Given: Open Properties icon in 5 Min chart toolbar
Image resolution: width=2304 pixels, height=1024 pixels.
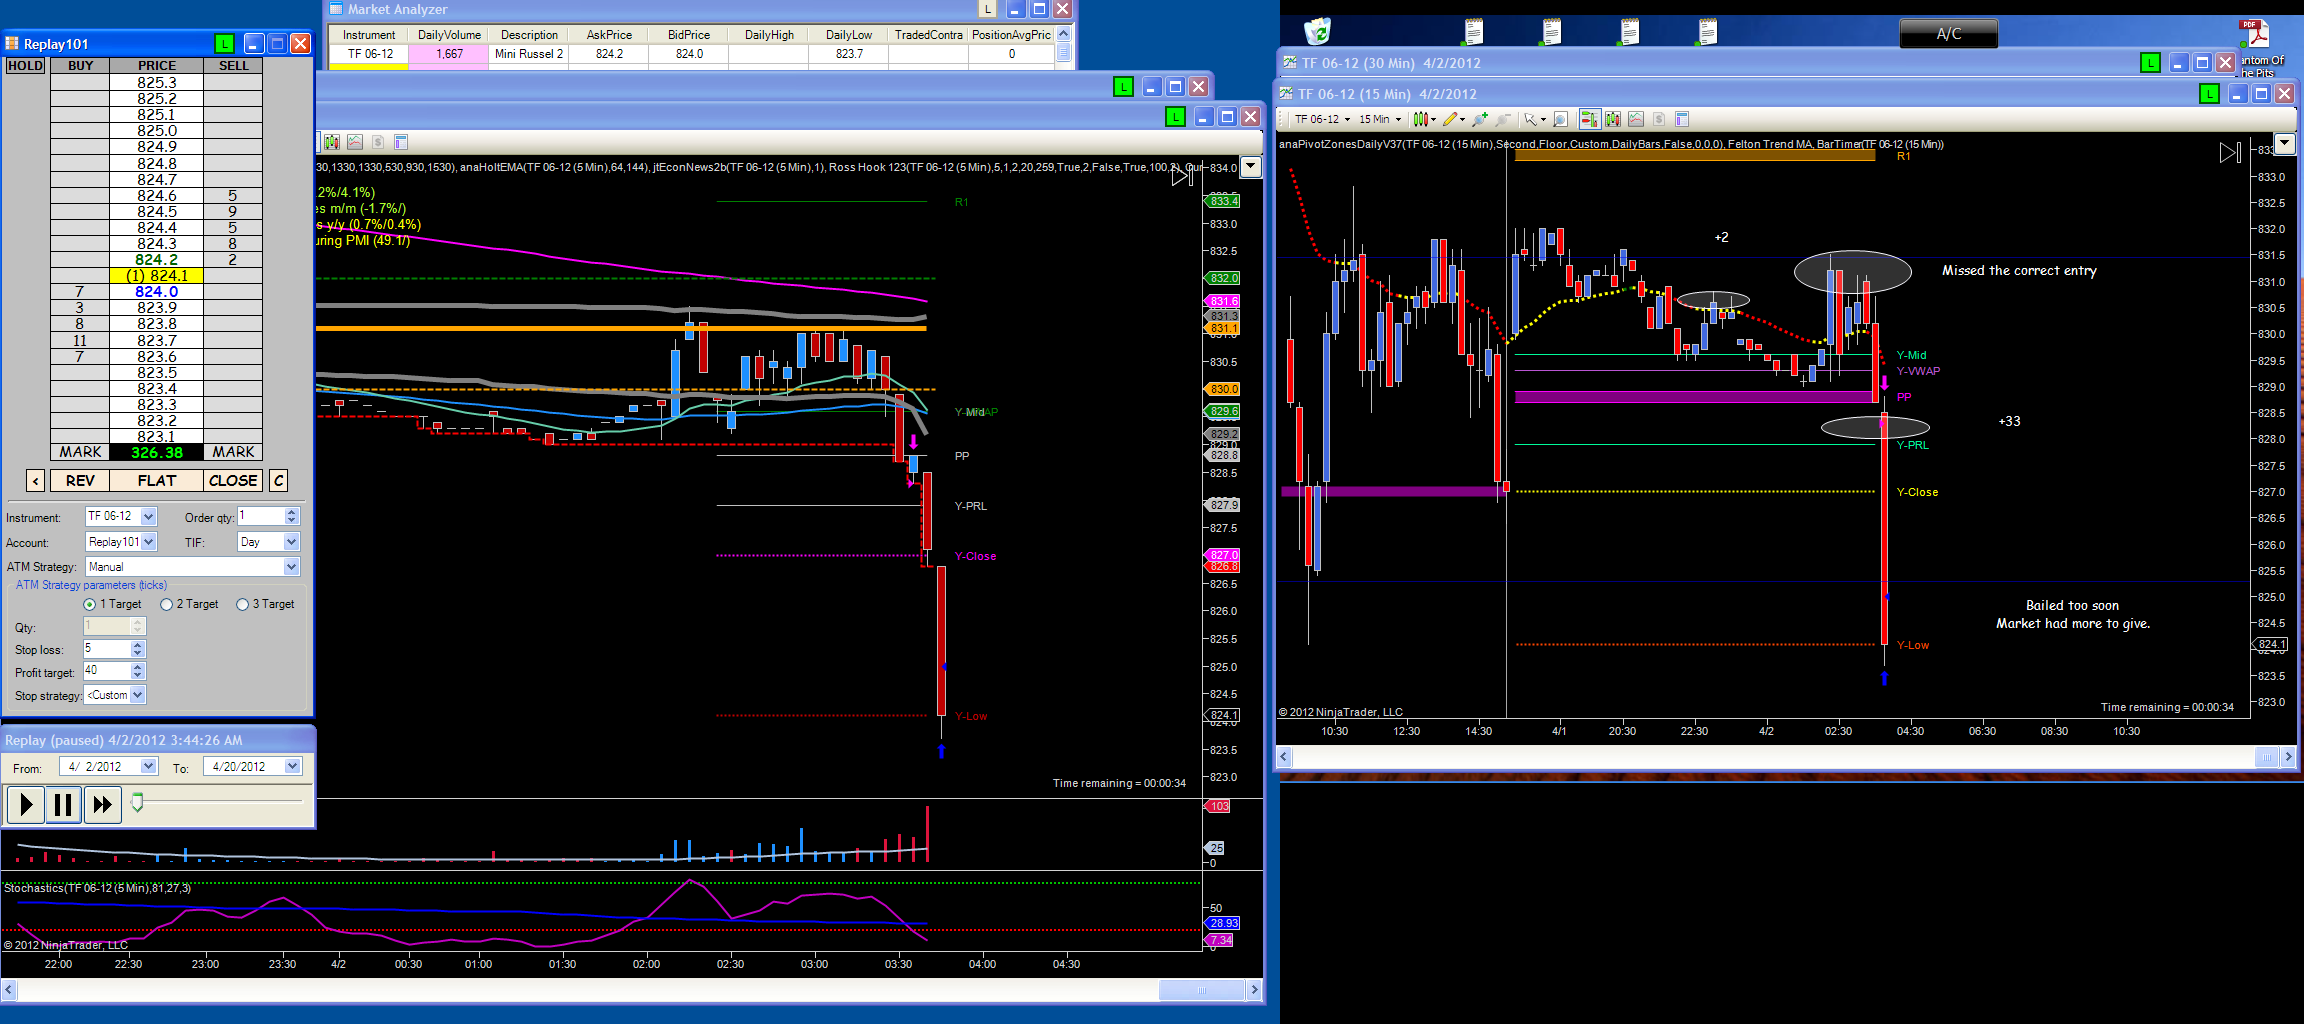Looking at the screenshot, I should click(x=401, y=142).
